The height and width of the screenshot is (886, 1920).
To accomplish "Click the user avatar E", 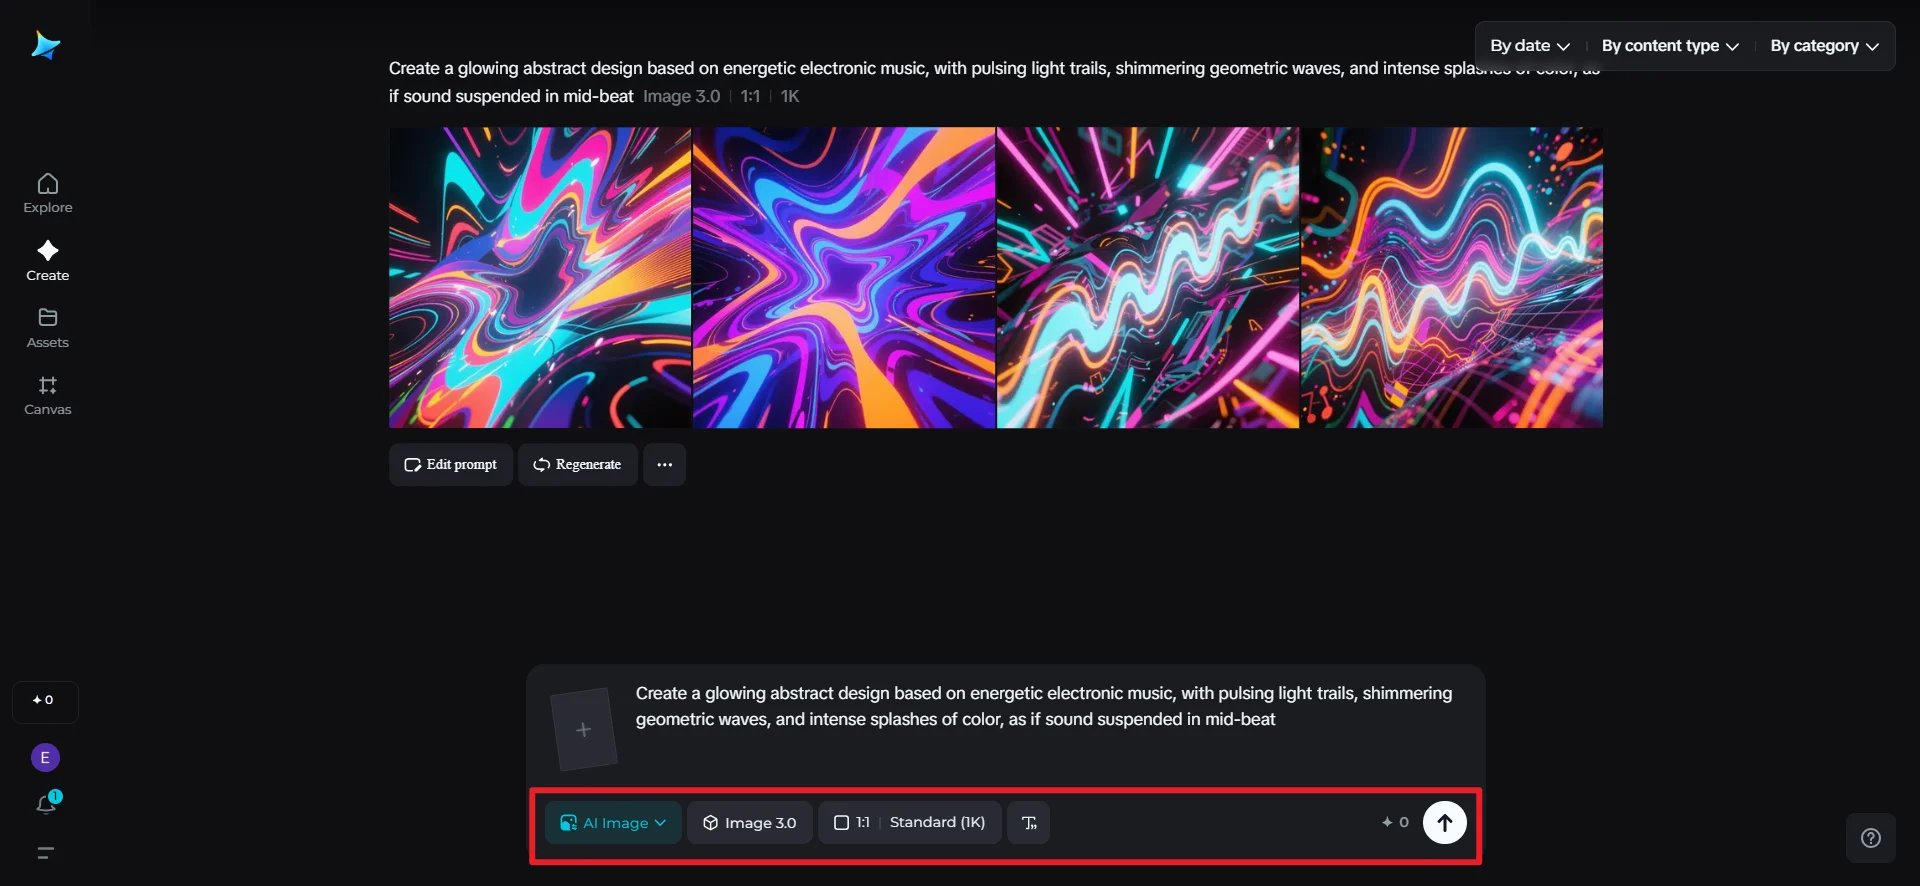I will click(45, 758).
